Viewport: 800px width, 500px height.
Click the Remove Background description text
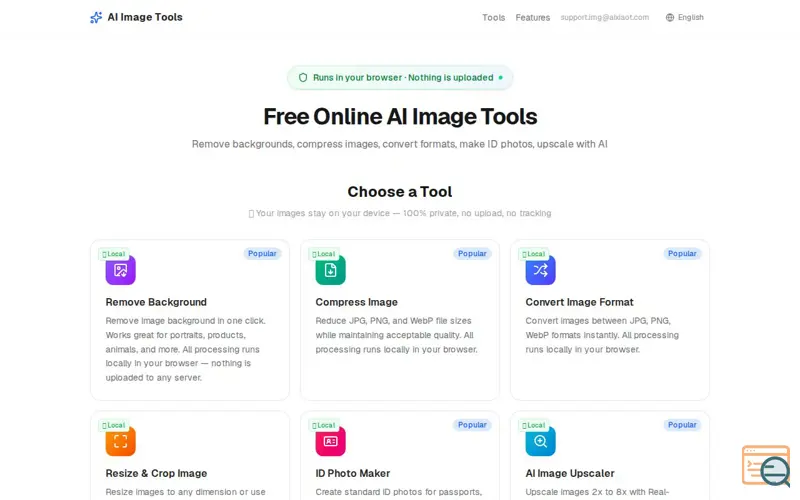point(186,349)
